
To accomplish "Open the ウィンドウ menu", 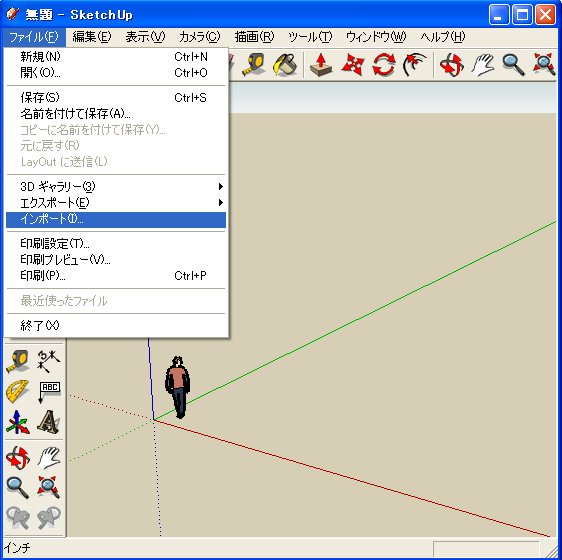I will [x=376, y=37].
